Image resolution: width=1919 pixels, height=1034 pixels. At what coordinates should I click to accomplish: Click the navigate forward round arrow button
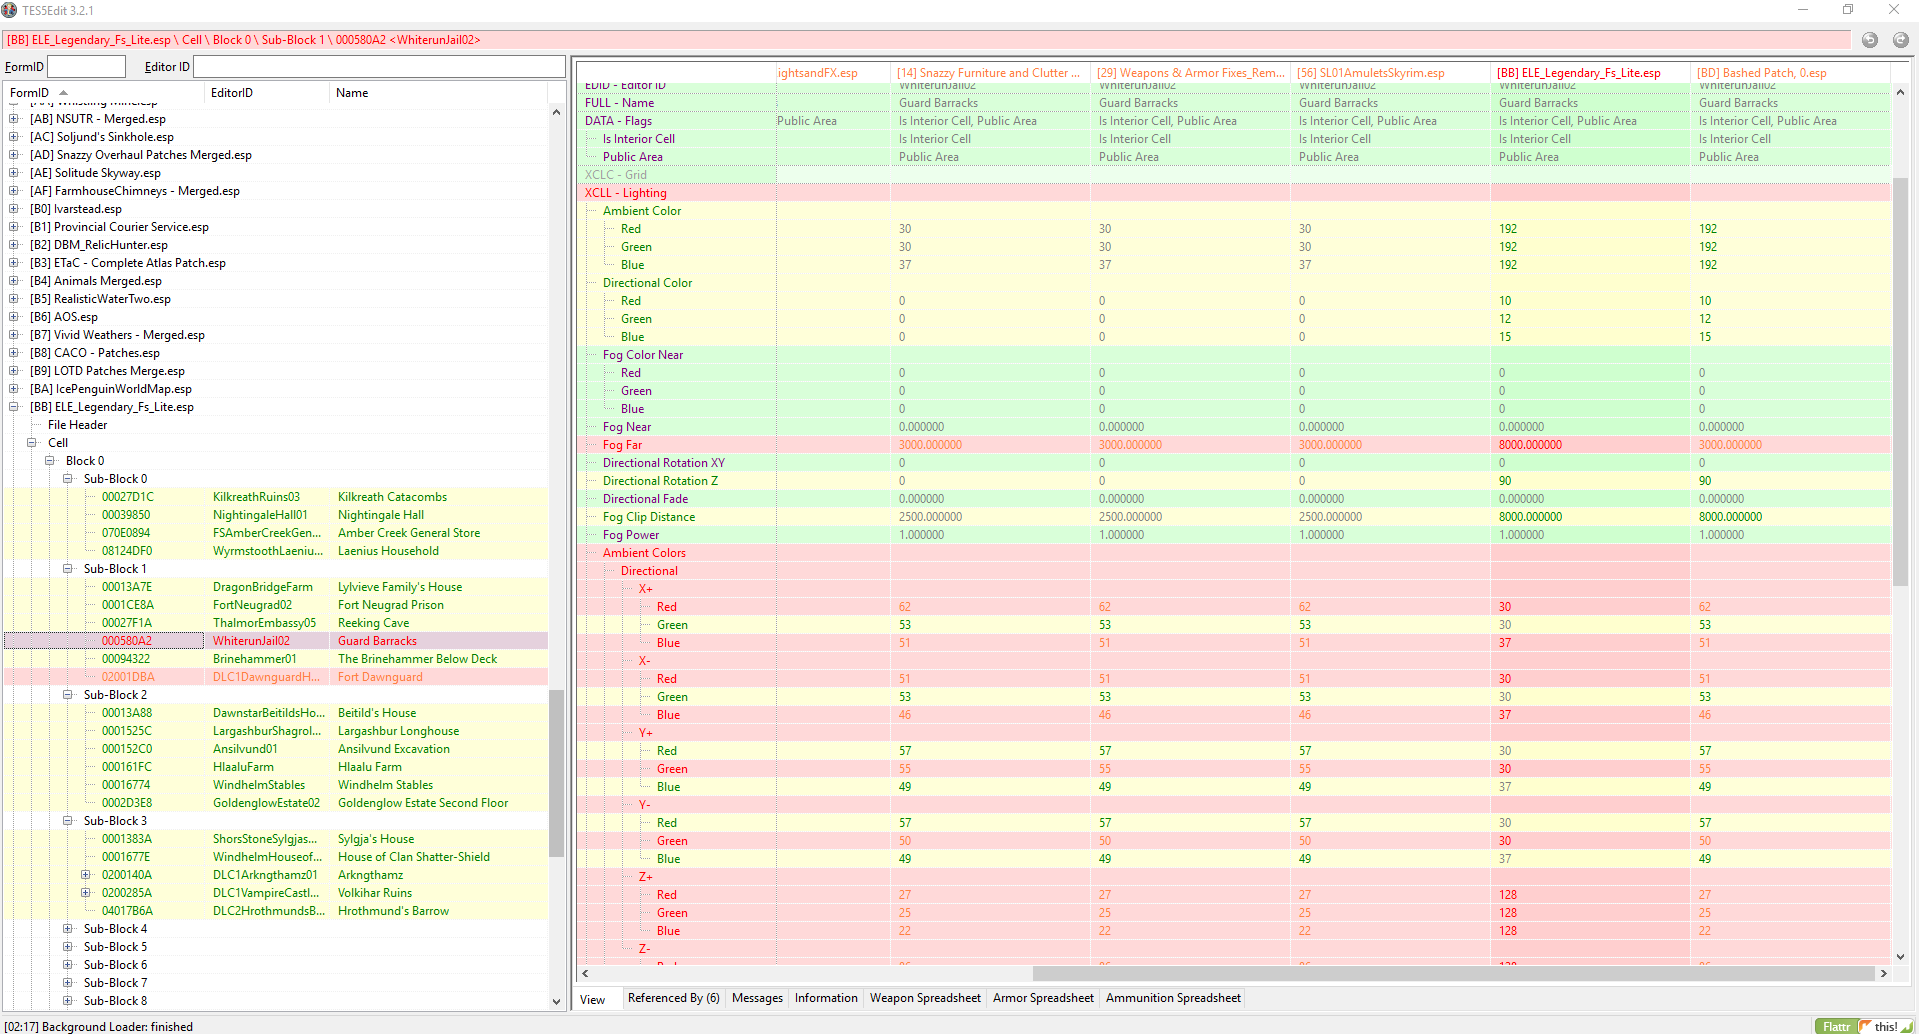(1900, 40)
